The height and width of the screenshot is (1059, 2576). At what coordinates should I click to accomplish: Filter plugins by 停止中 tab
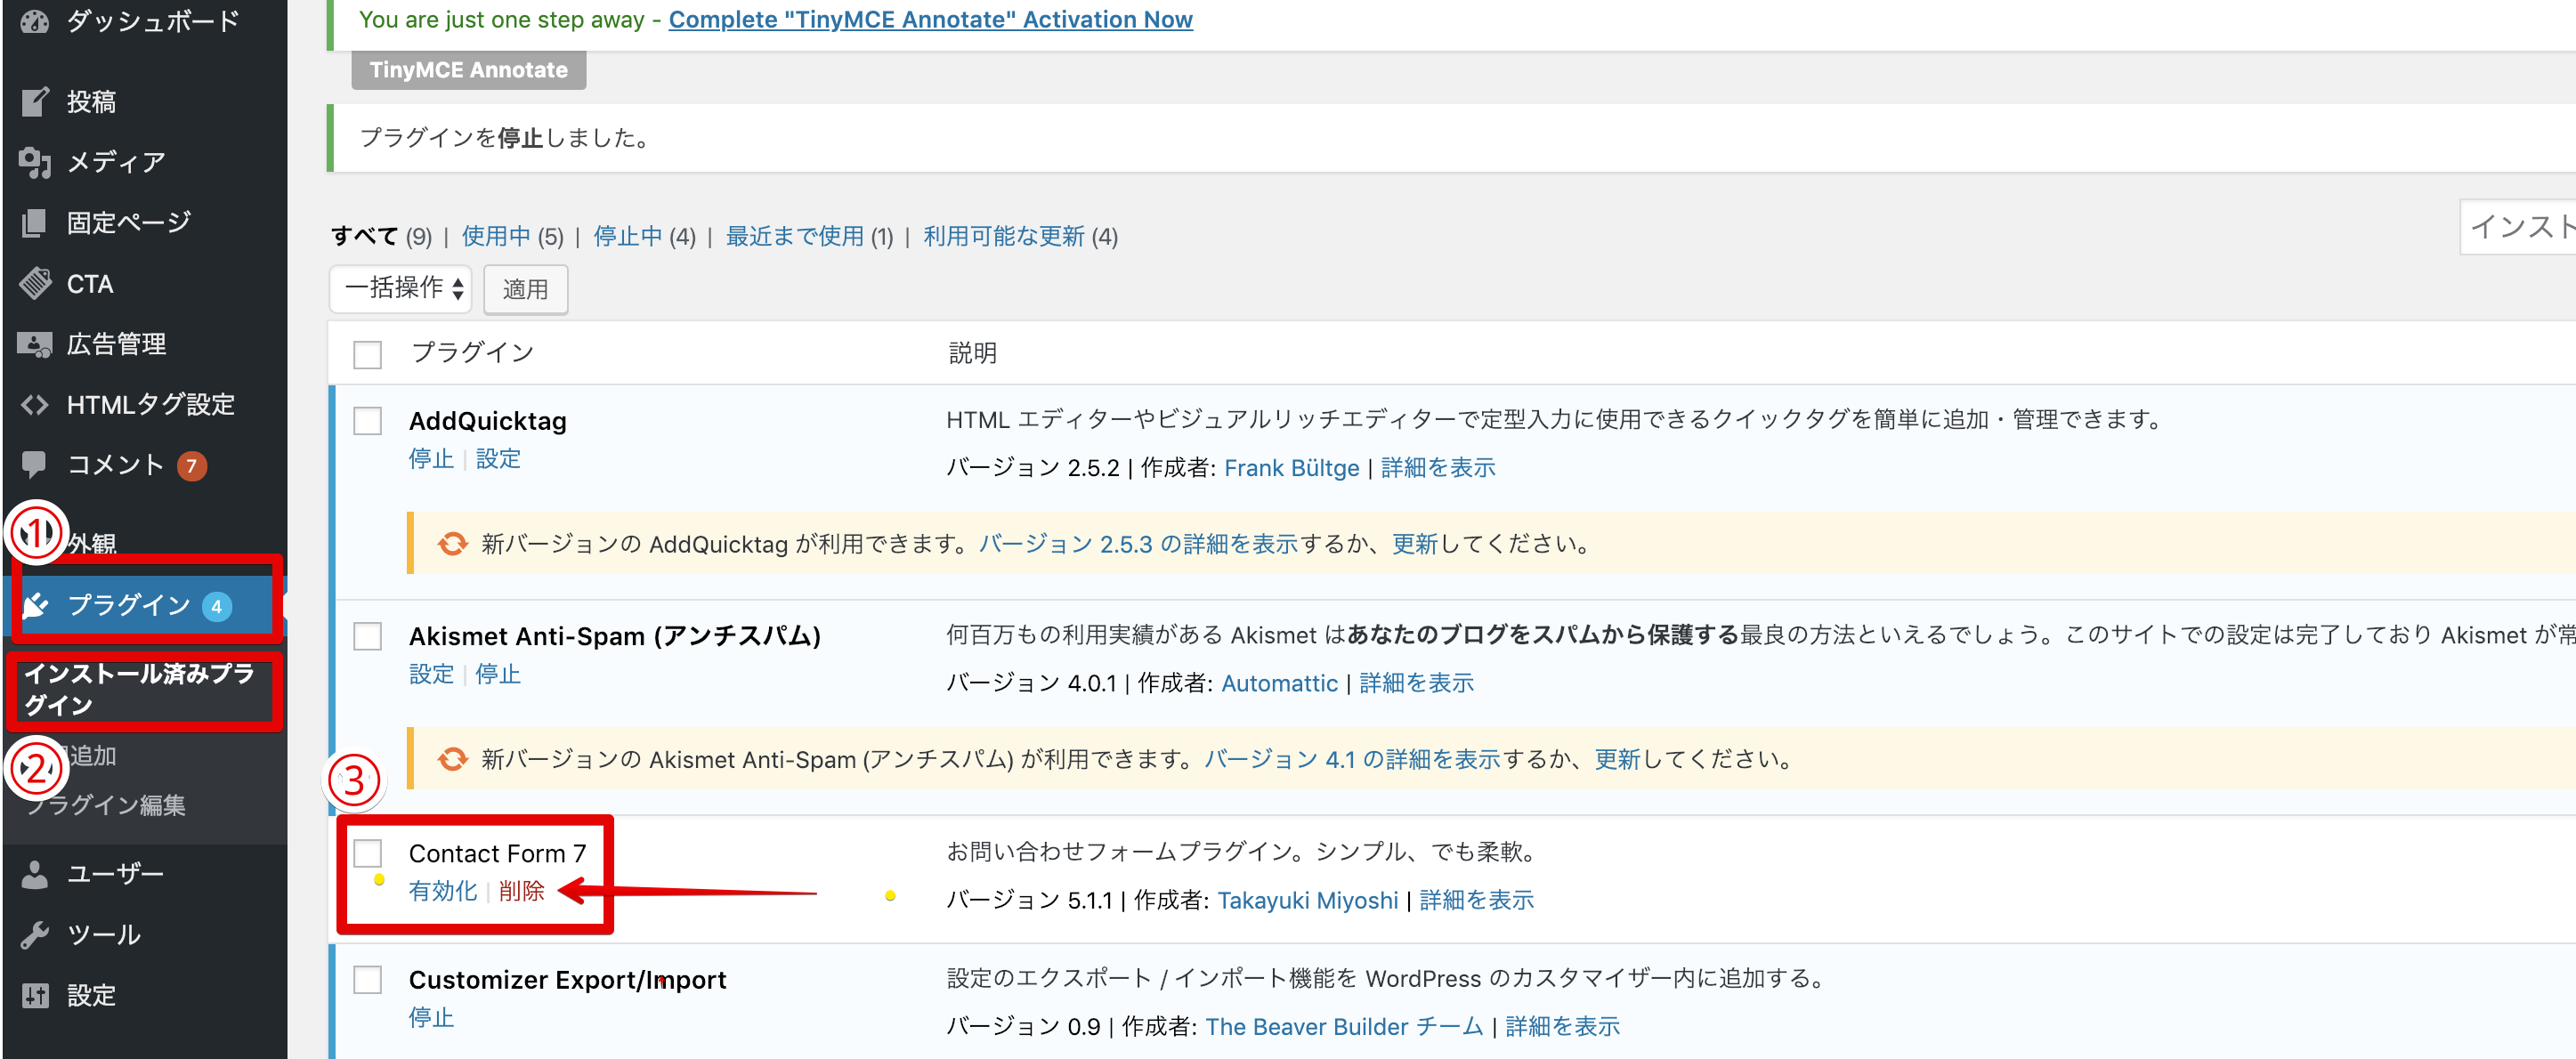coord(627,236)
